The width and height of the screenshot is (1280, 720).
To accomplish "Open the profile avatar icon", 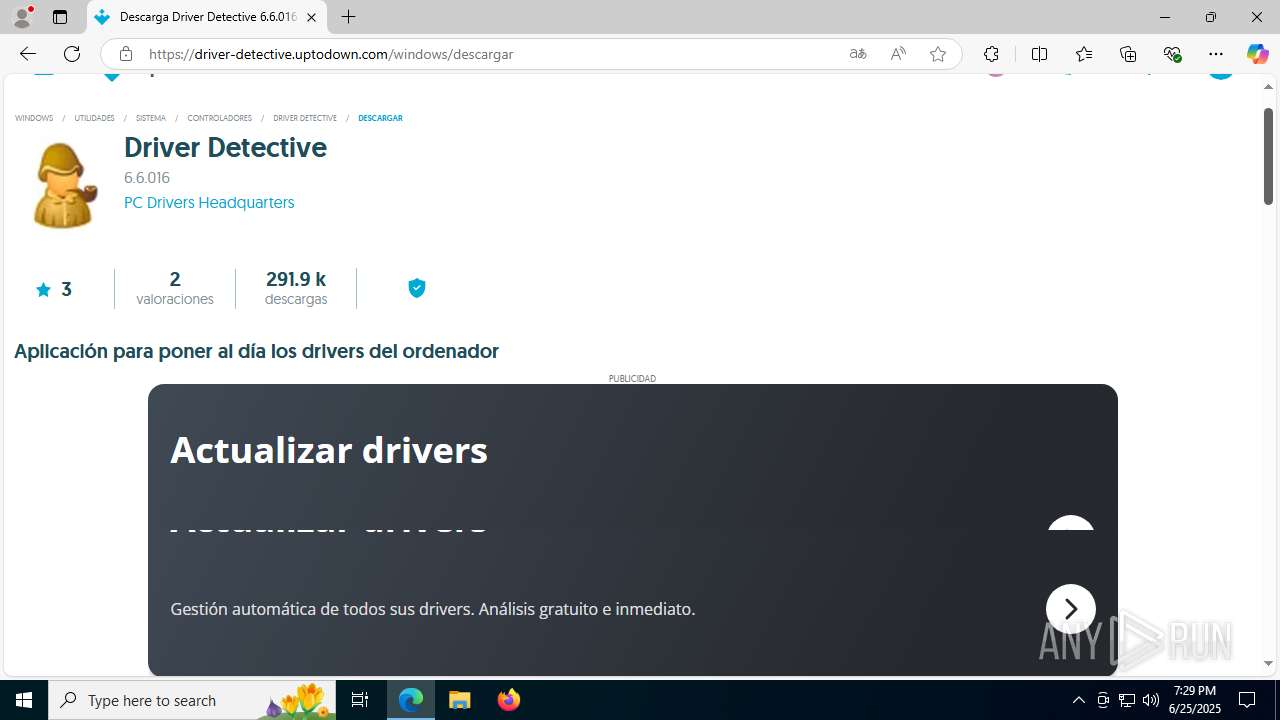I will point(22,17).
